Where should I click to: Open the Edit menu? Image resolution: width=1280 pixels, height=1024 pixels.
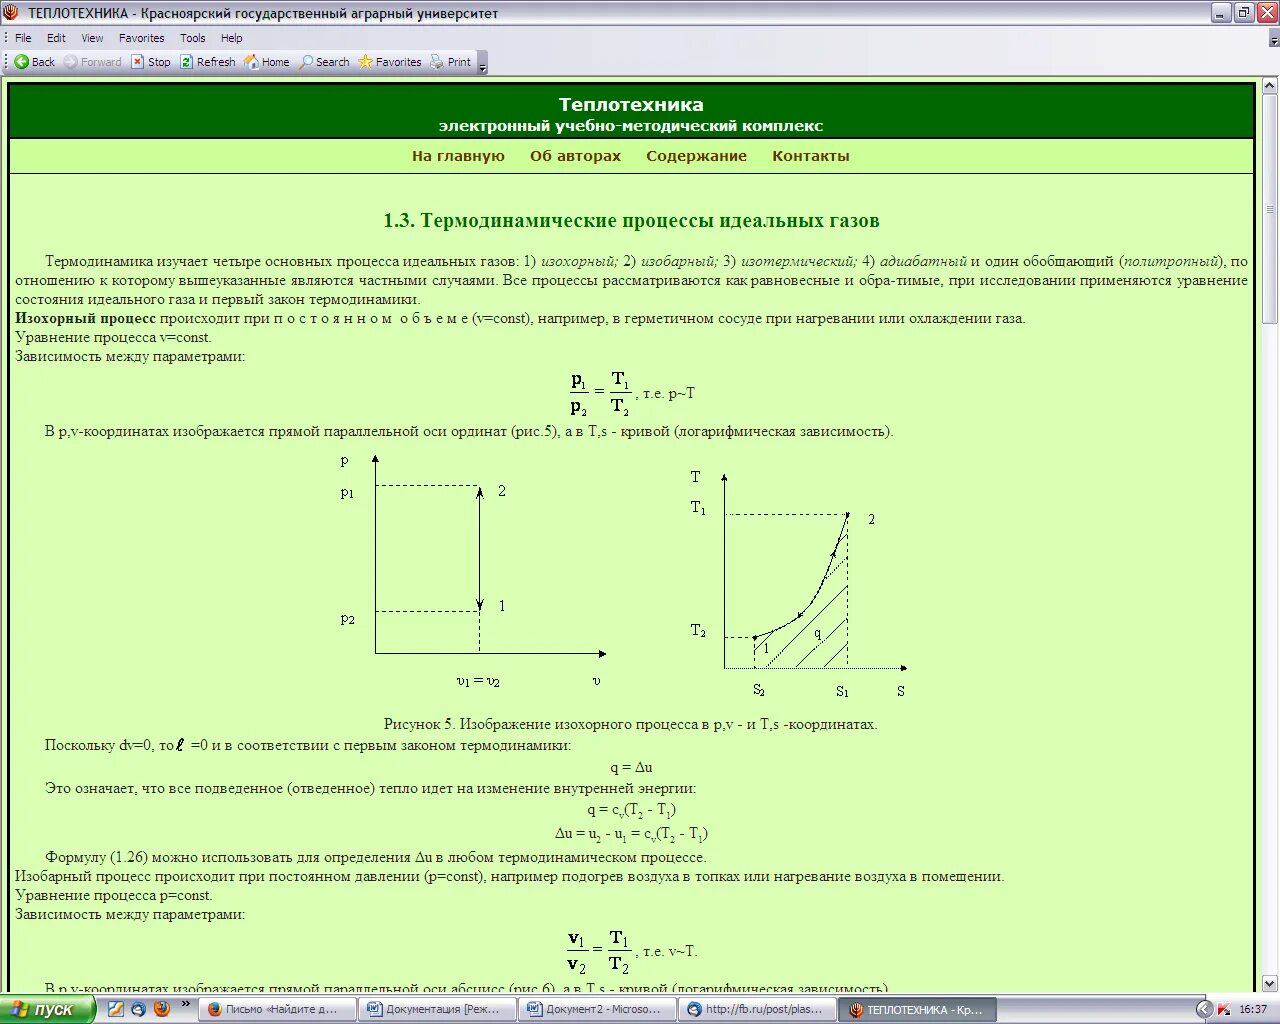click(56, 38)
